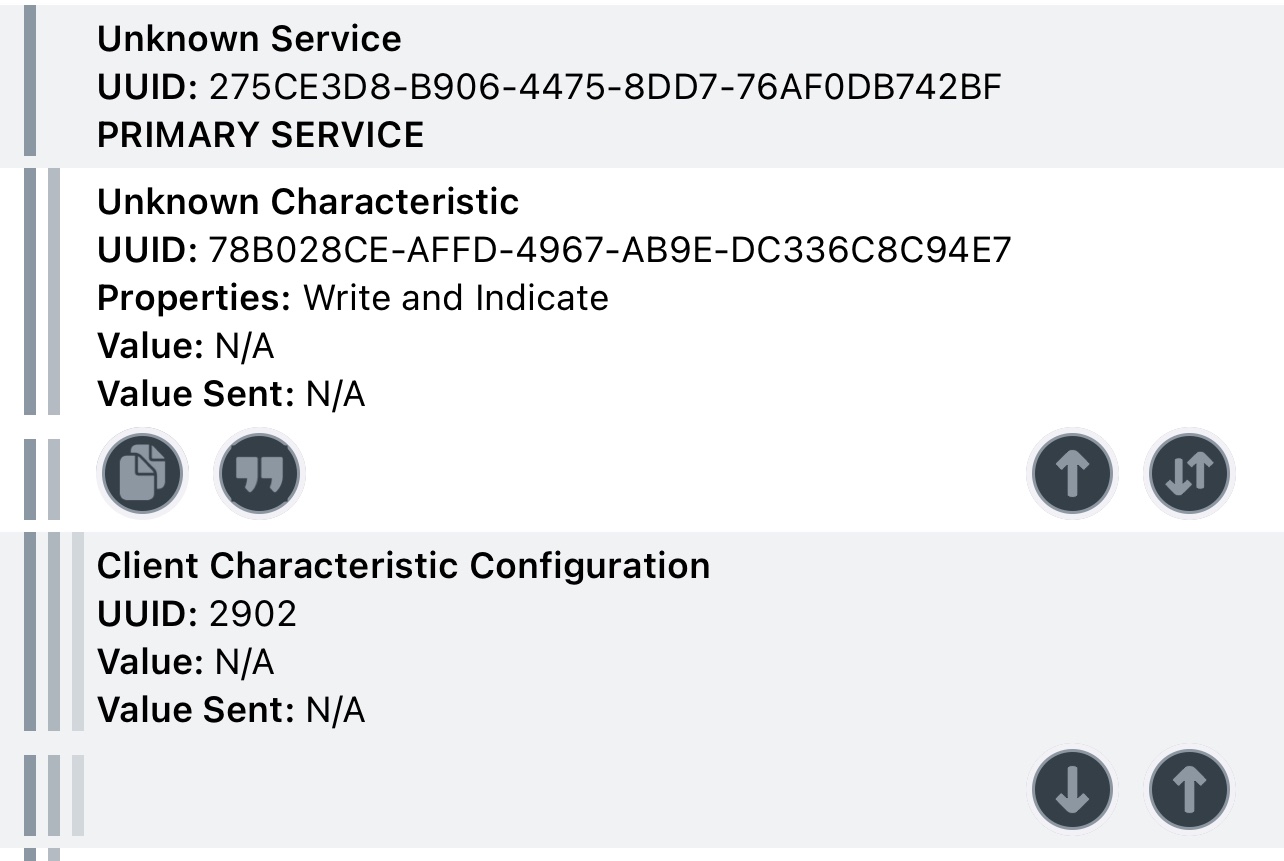Select the Unknown Service header

(x=249, y=39)
